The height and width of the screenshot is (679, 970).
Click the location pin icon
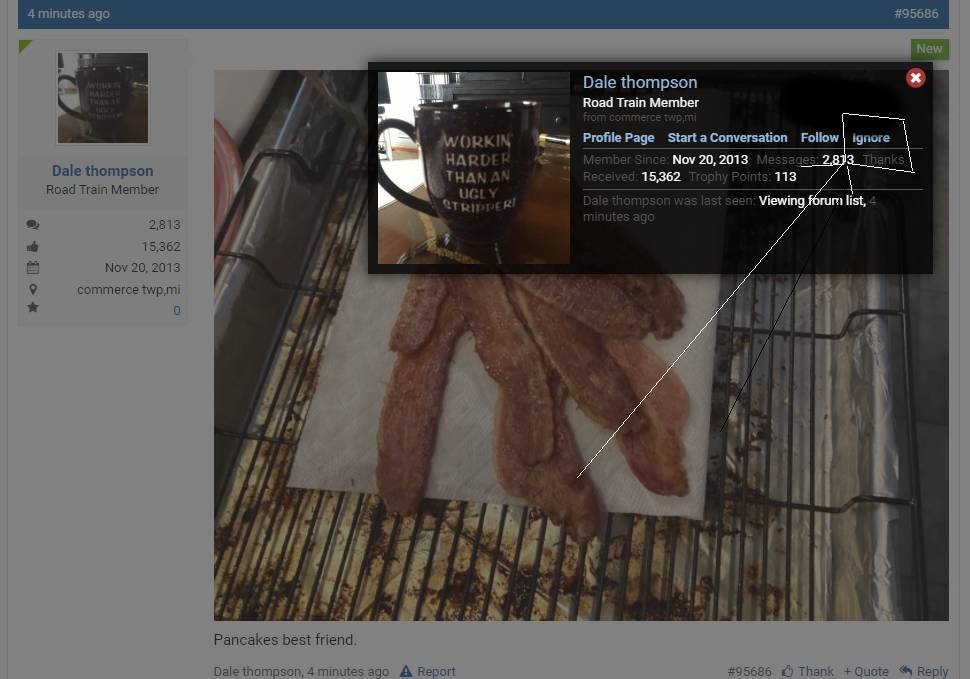[33, 290]
